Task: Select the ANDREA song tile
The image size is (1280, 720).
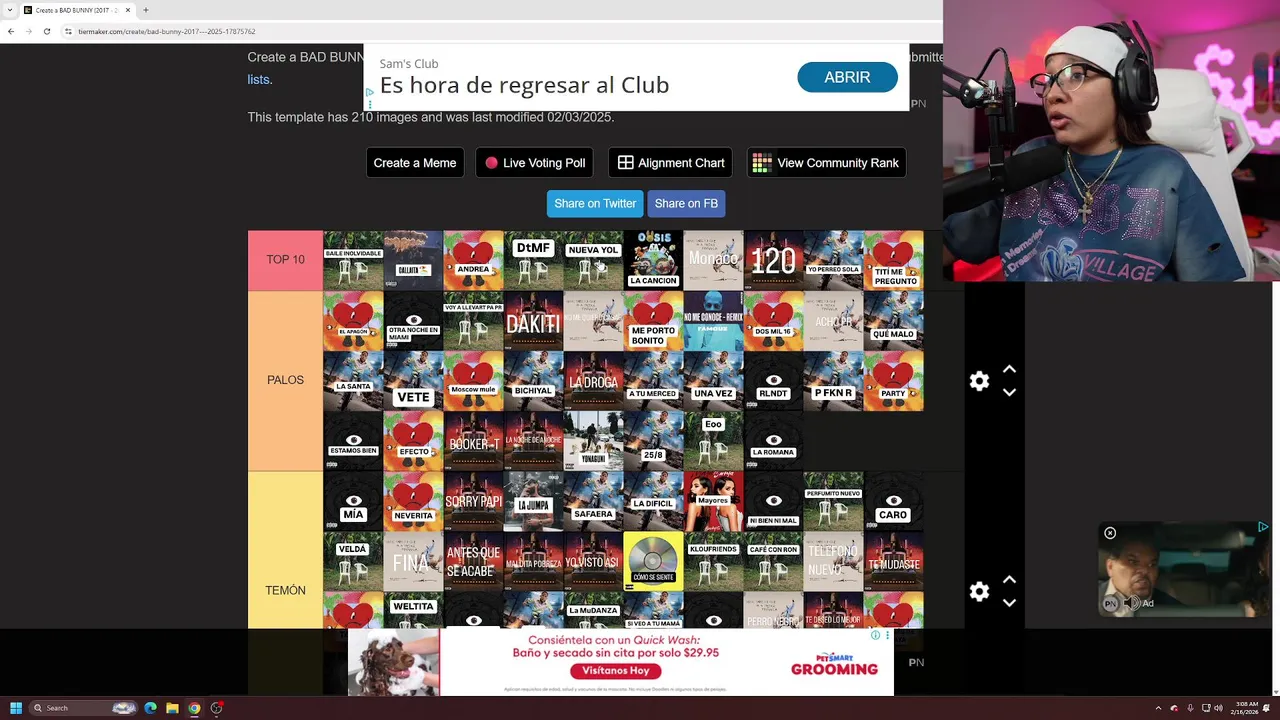Action: click(x=473, y=260)
